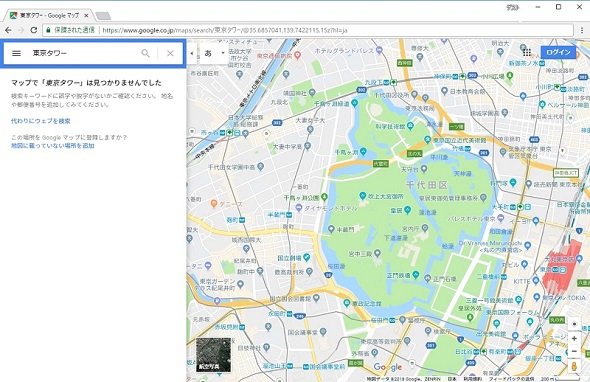Select the Street View pegman
Viewport: 590px width, 382px height.
click(x=574, y=366)
